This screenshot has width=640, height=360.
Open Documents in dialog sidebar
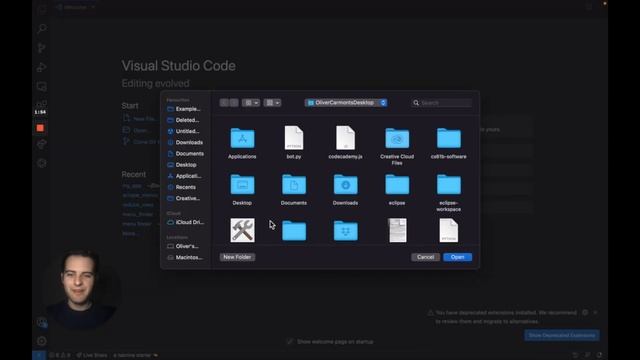point(186,153)
